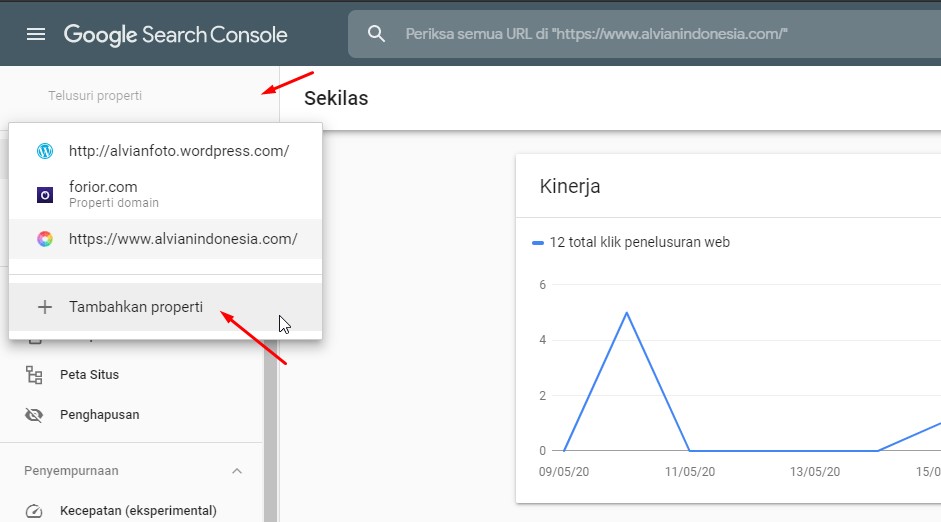Select the www.alvianindonesia.com property

165,239
